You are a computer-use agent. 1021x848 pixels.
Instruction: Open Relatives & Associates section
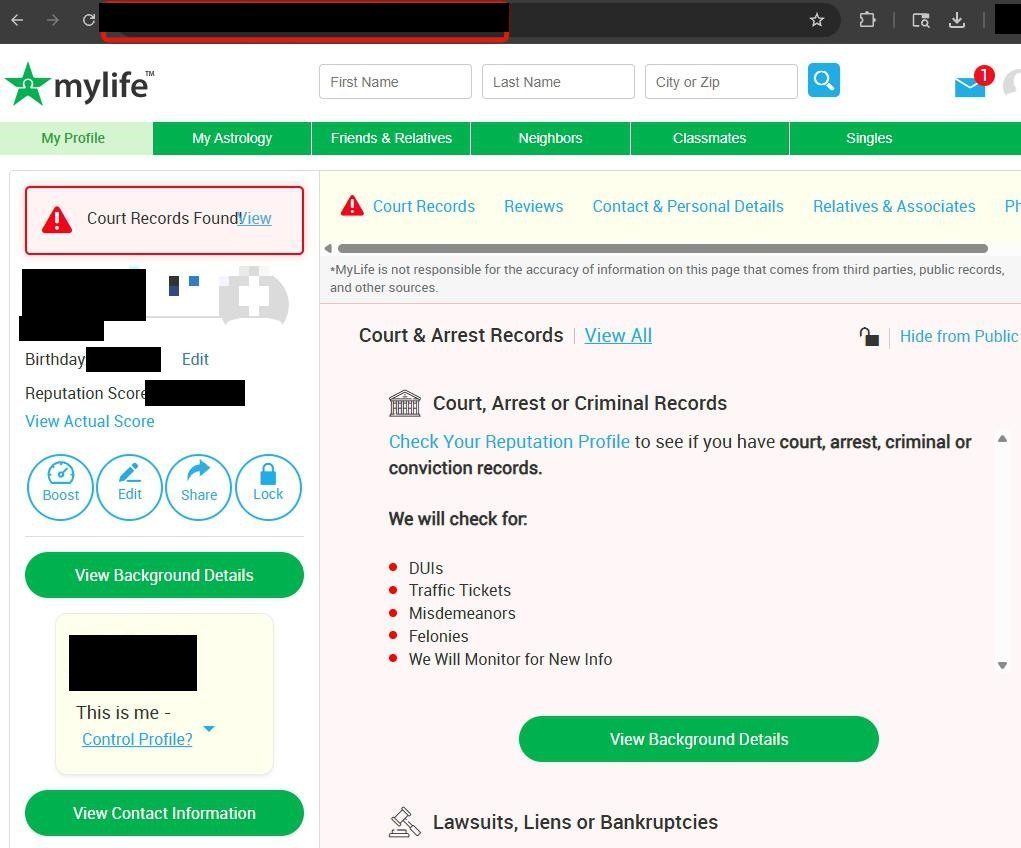[x=894, y=206]
